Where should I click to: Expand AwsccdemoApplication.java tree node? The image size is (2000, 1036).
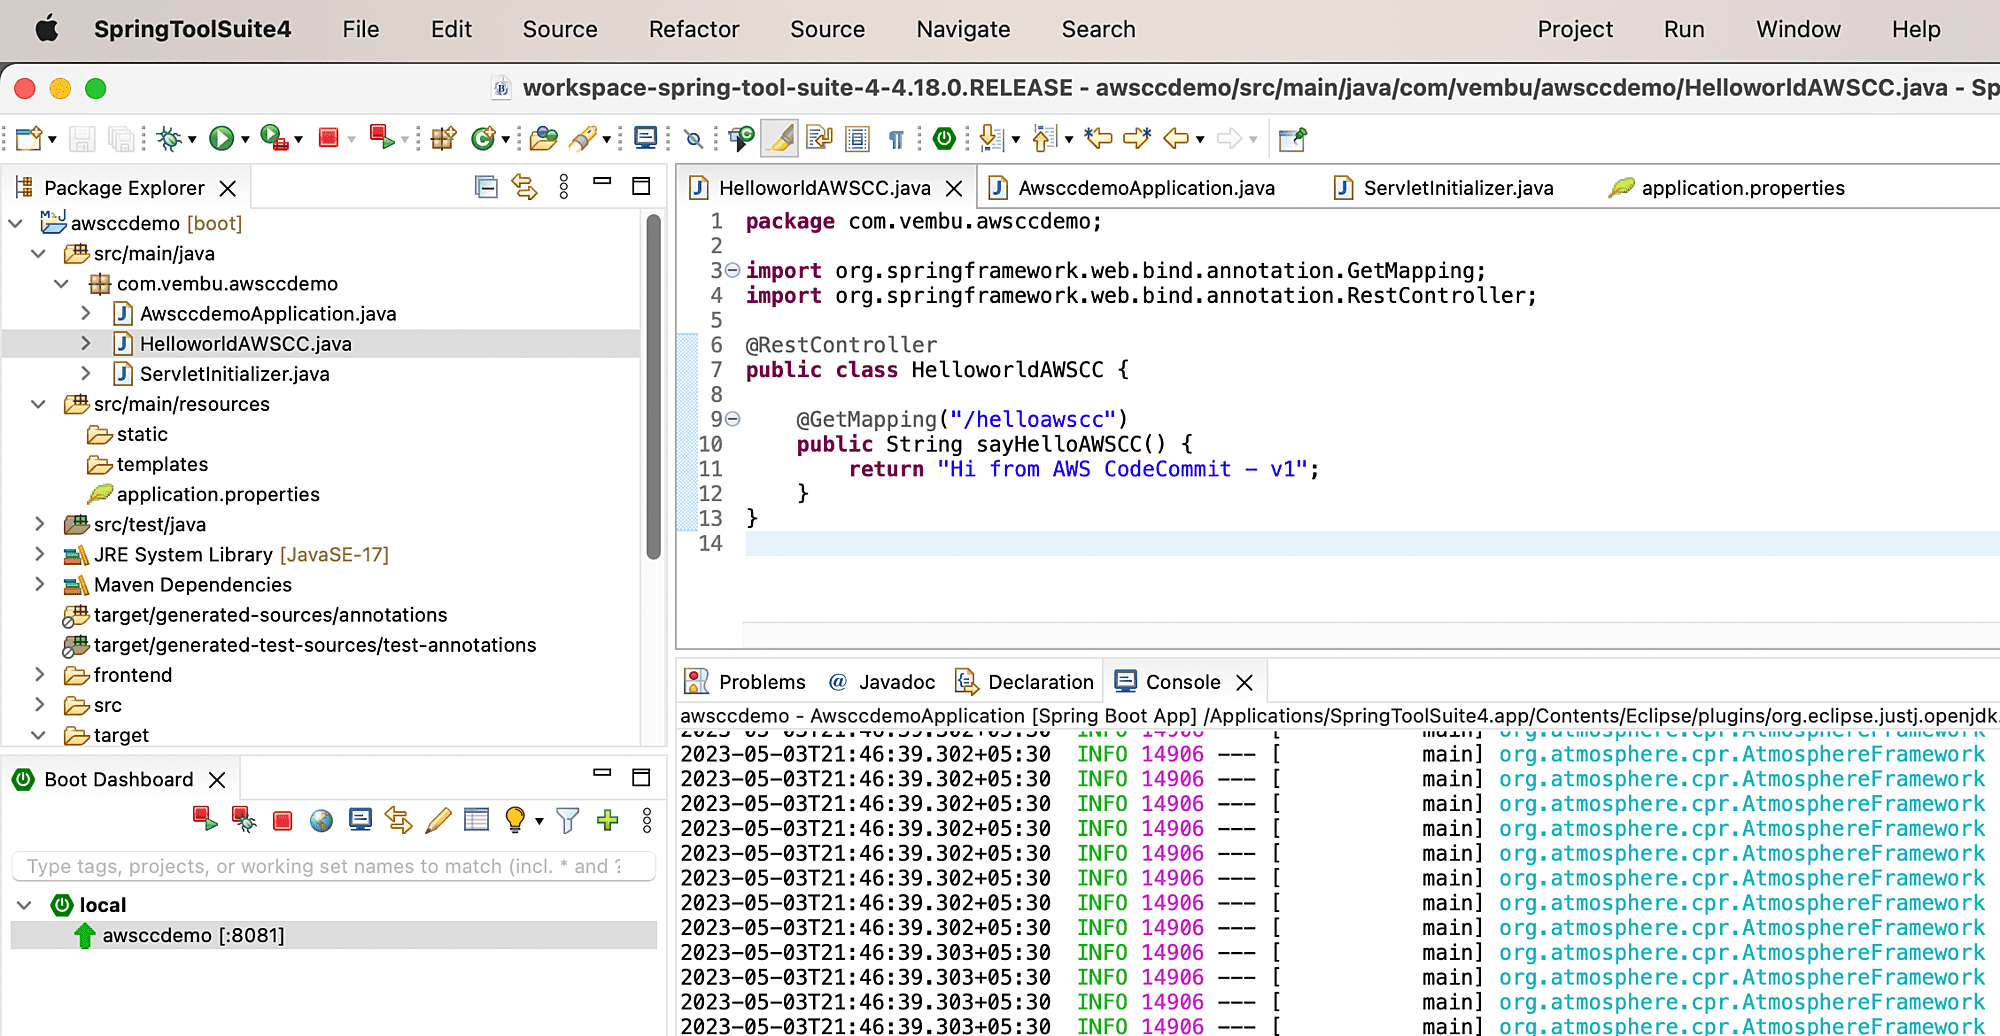pos(86,314)
